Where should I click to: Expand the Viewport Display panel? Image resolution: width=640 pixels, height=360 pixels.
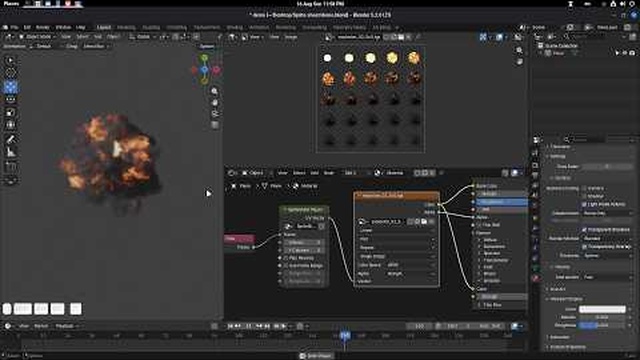(x=565, y=299)
